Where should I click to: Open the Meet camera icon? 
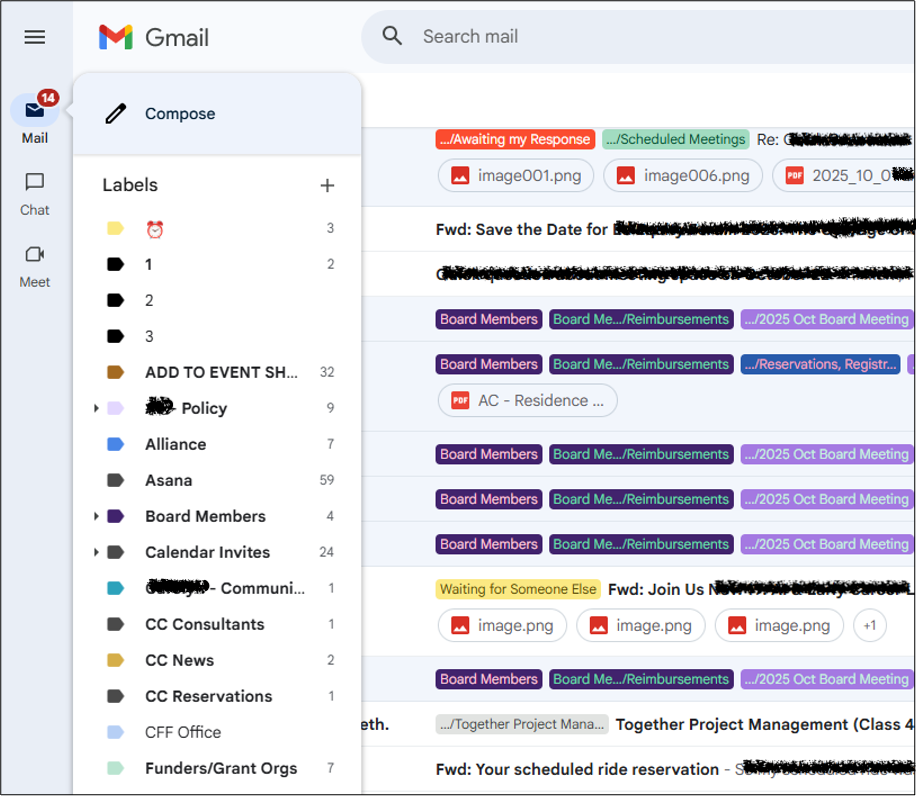(35, 254)
